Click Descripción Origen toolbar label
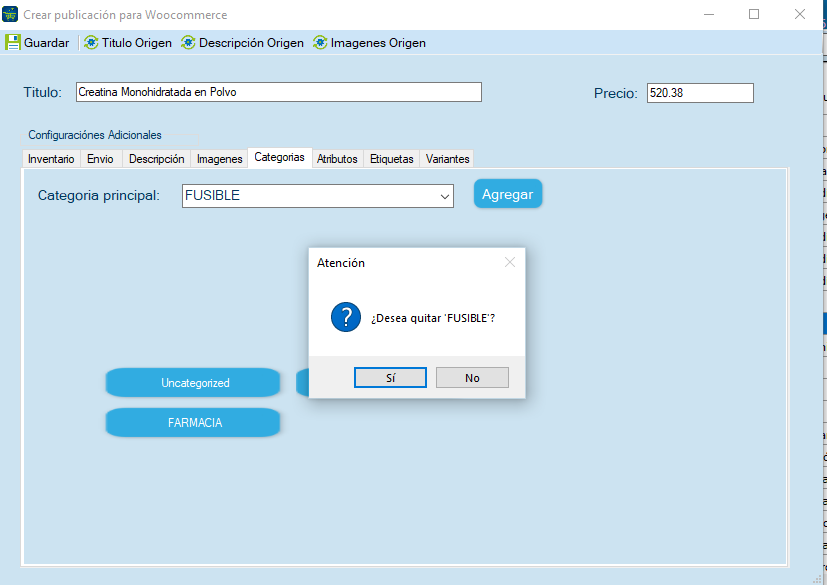Image resolution: width=827 pixels, height=585 pixels. coord(251,43)
